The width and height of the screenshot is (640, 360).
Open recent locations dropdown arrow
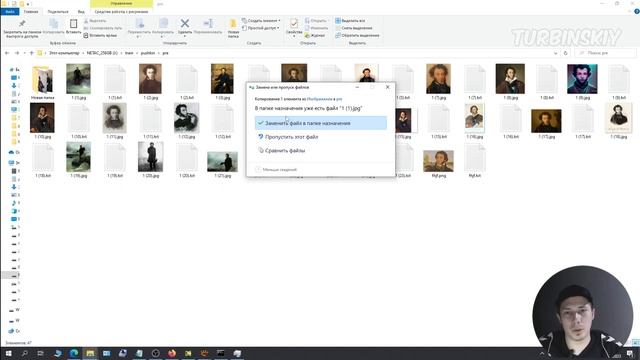(24, 53)
